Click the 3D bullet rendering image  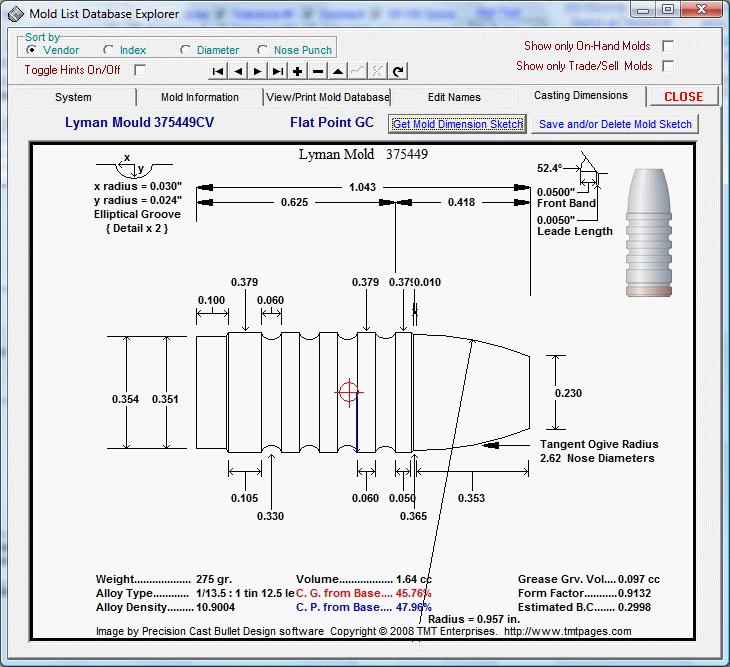(x=649, y=233)
